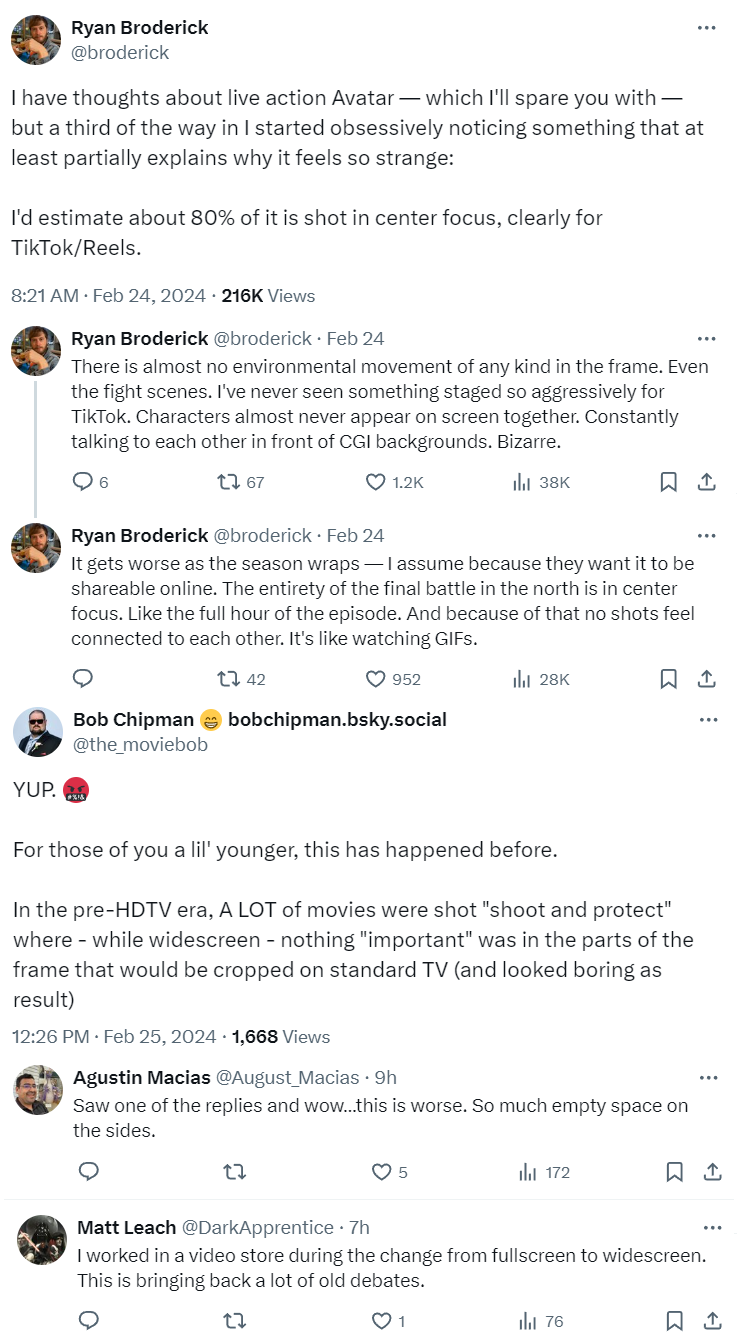Open Matt Leach's profile avatar
The width and height of the screenshot is (737, 1339).
tap(42, 1240)
